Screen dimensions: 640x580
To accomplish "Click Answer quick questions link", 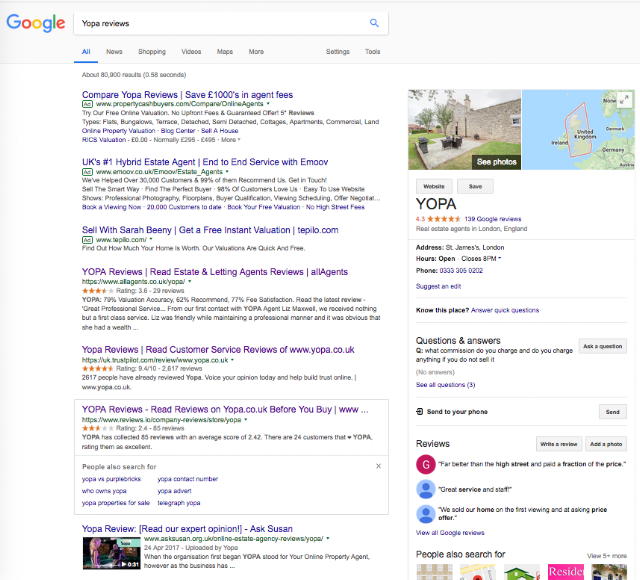I will pyautogui.click(x=505, y=310).
